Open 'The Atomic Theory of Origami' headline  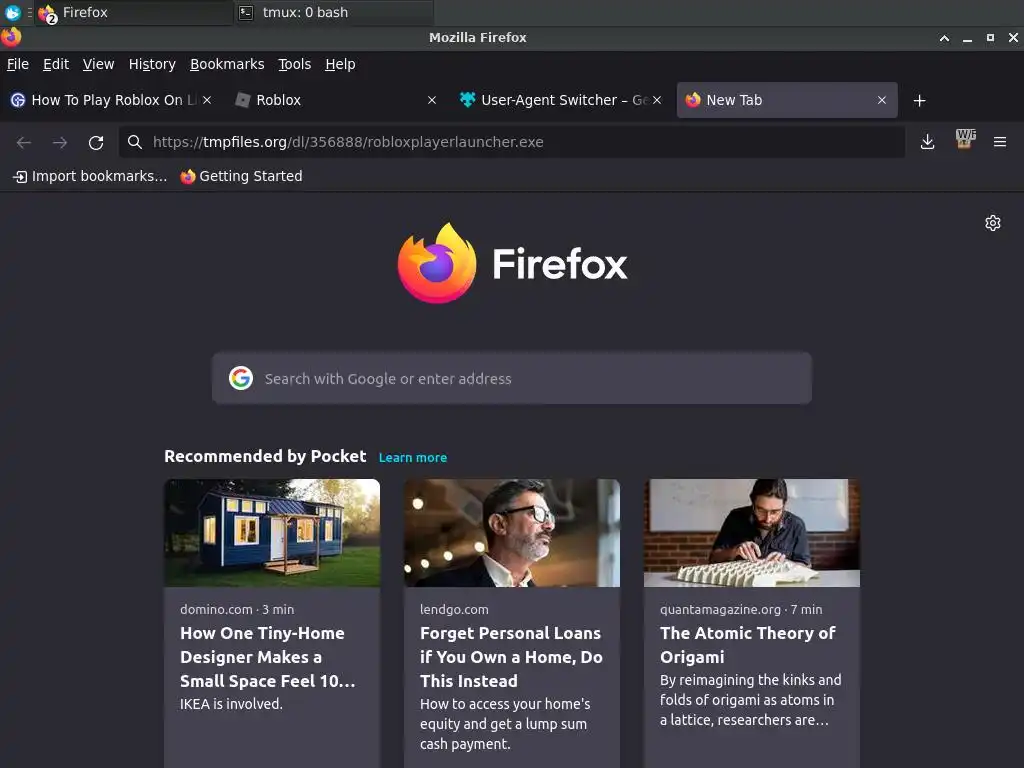point(748,645)
